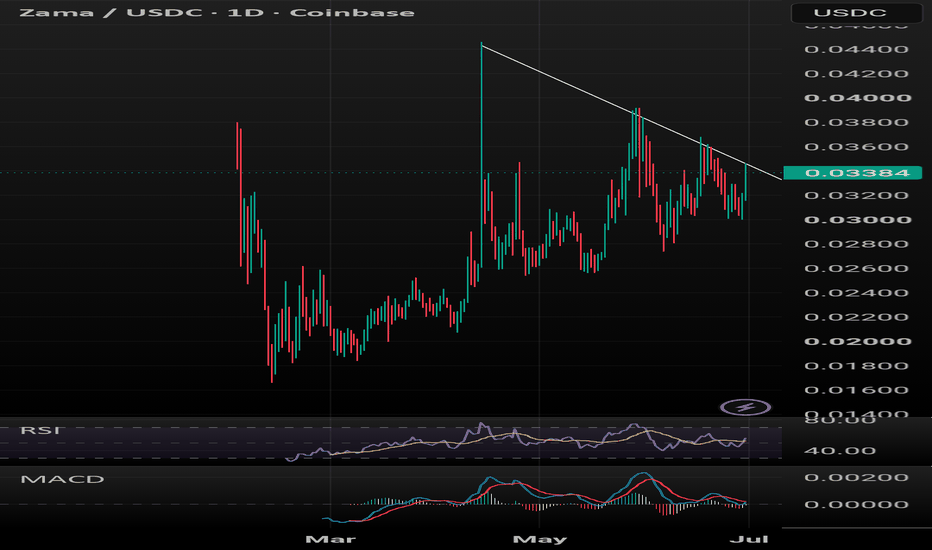This screenshot has height=550, width=932.
Task: Click the 0.03800 price axis label
Action: coord(857,122)
